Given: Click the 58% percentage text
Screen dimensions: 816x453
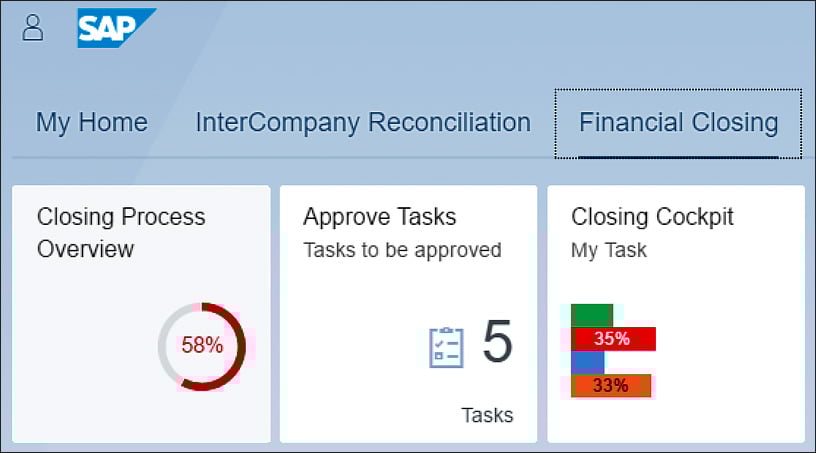Looking at the screenshot, I should tap(202, 345).
